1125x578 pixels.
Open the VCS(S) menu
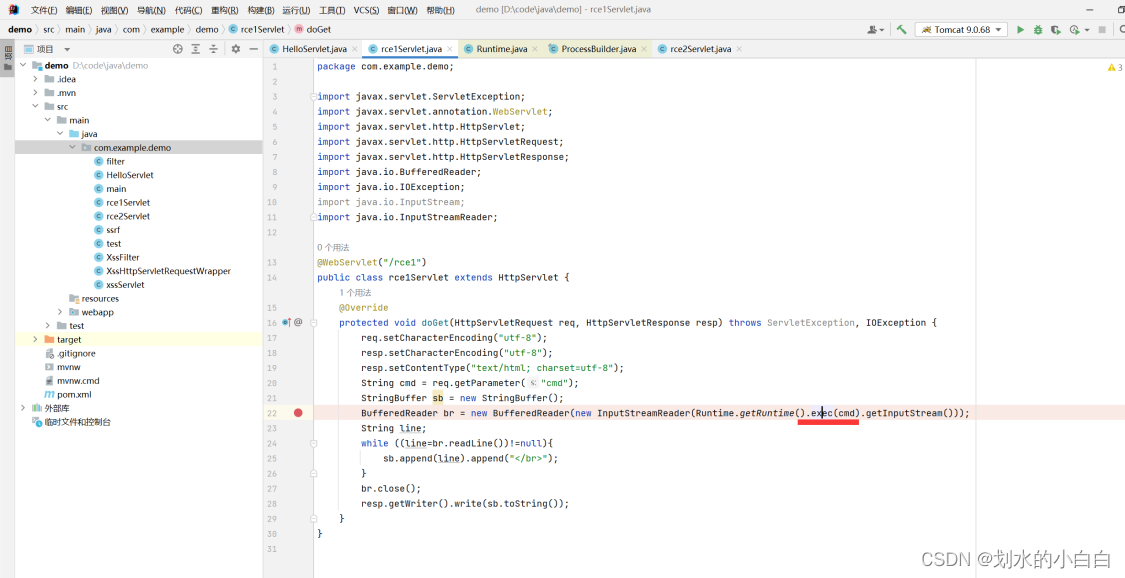point(366,10)
